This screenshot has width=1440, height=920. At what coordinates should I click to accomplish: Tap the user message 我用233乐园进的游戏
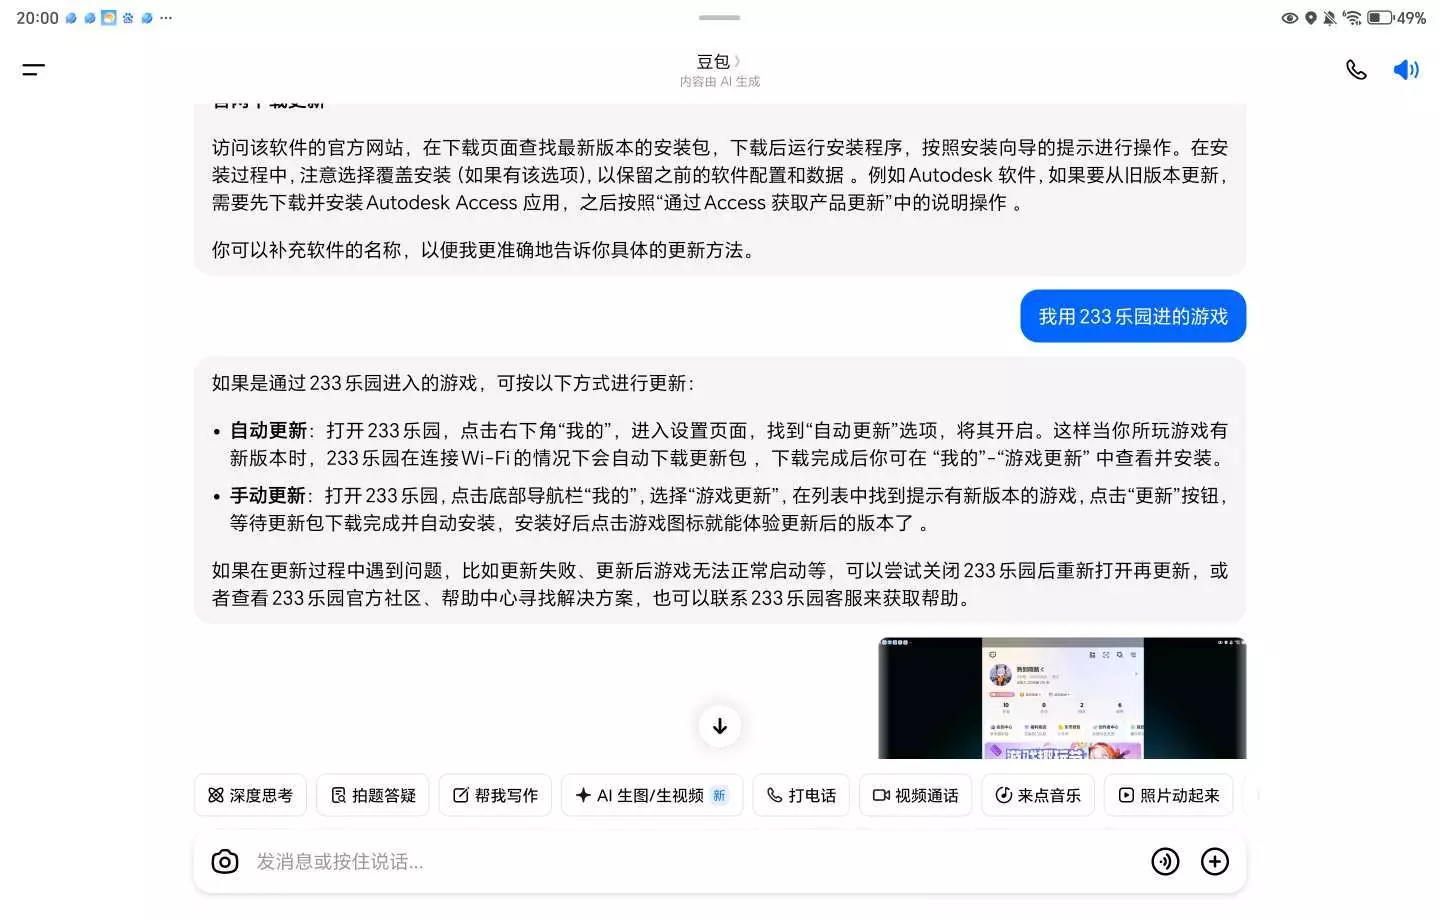[x=1133, y=316]
